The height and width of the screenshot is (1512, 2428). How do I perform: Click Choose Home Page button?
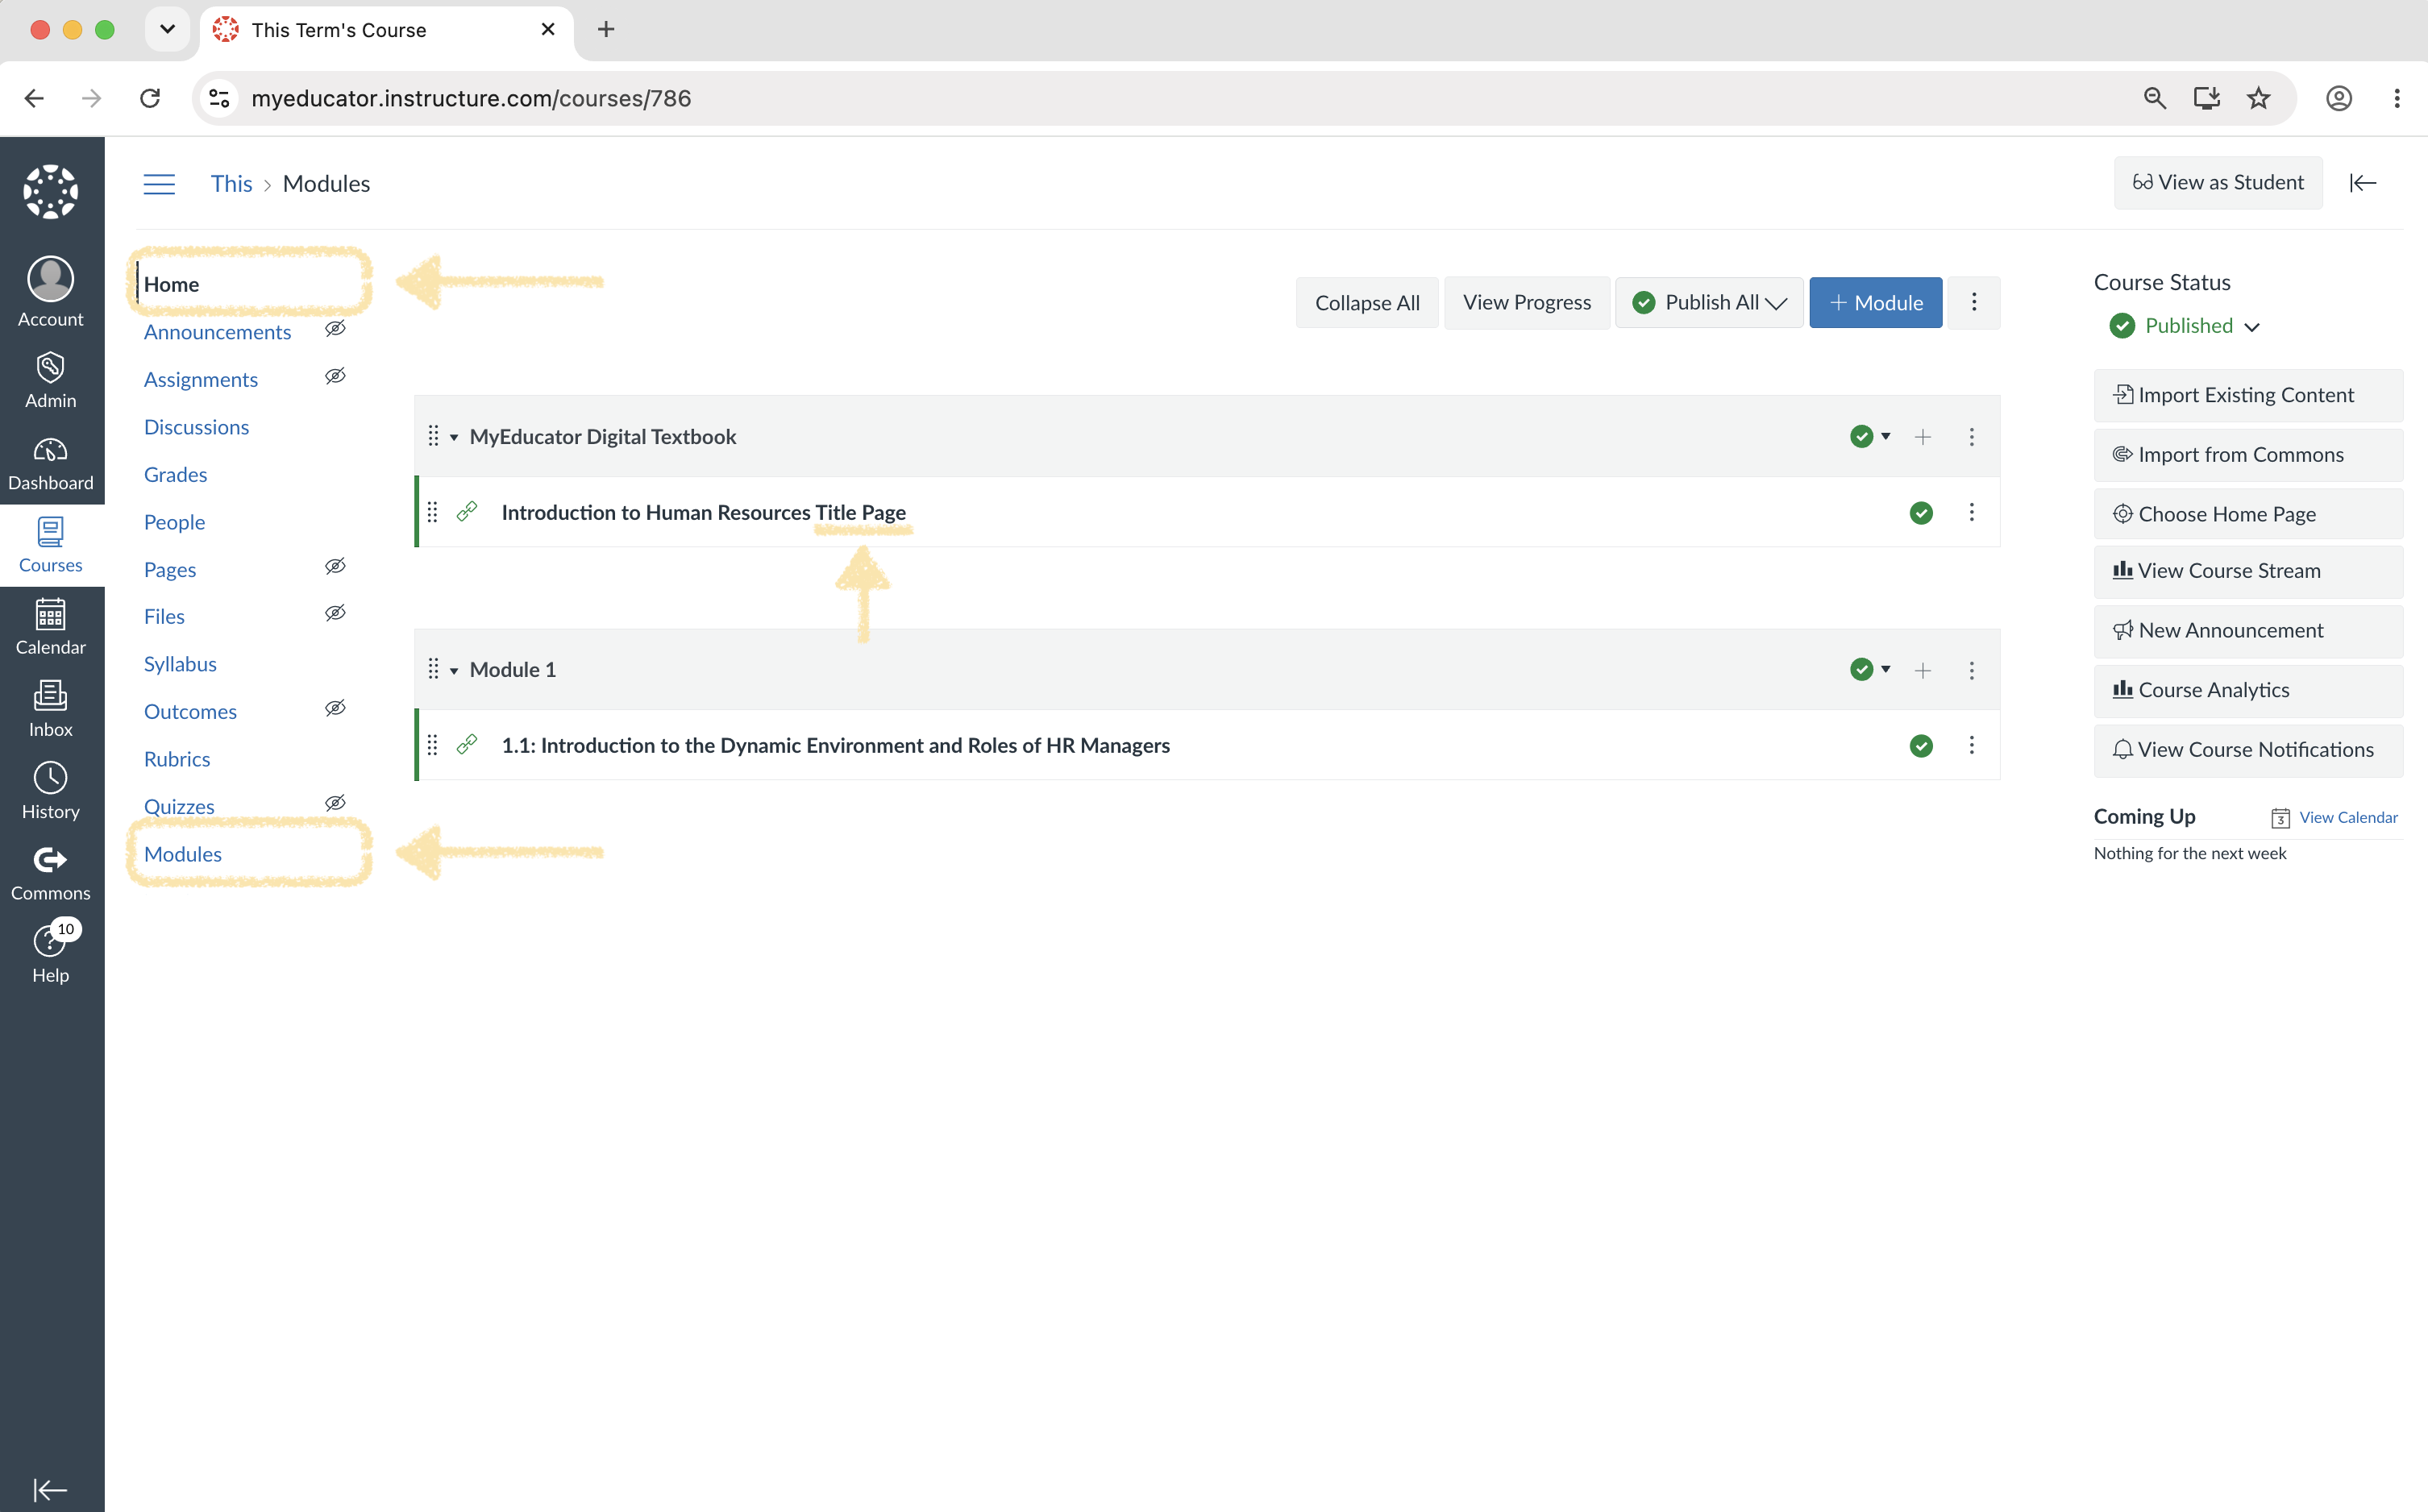(x=2247, y=514)
